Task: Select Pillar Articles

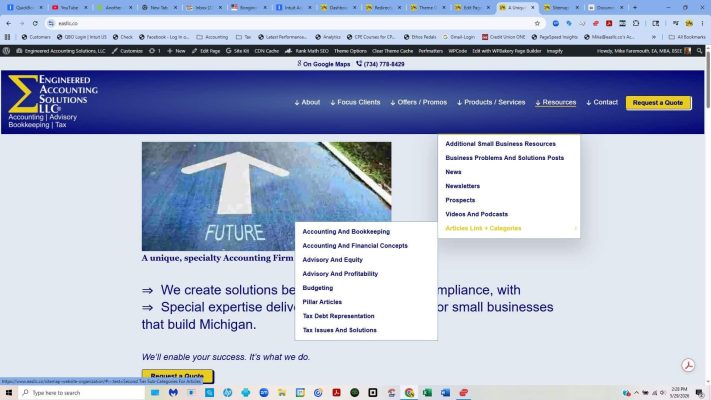Action: 322,302
